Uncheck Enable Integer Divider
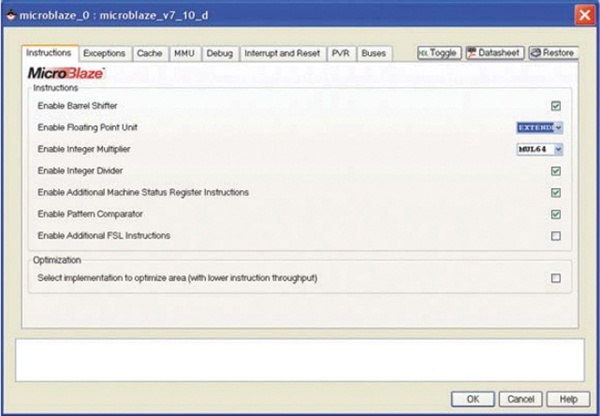The height and width of the screenshot is (416, 600). [x=556, y=171]
